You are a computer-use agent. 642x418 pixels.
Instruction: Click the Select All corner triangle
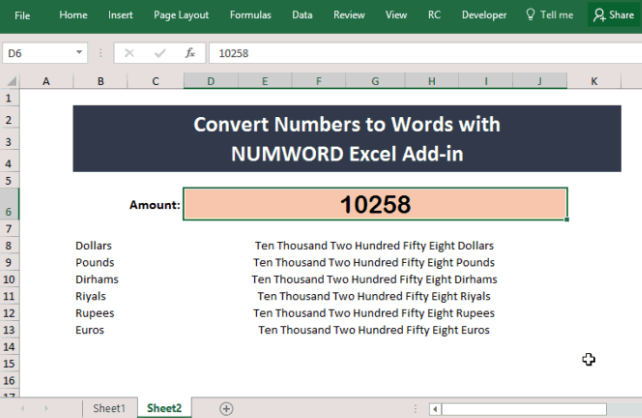tap(11, 81)
